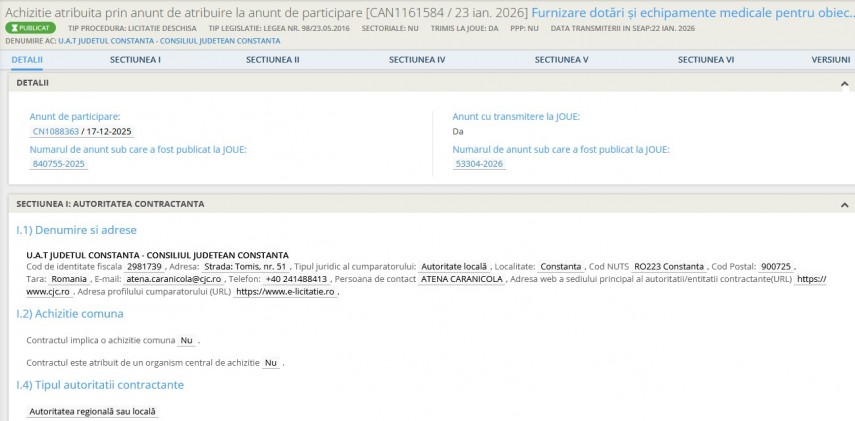Open JOUE notice number 53304-2026
Viewport: 855px width, 421px height.
(x=479, y=164)
